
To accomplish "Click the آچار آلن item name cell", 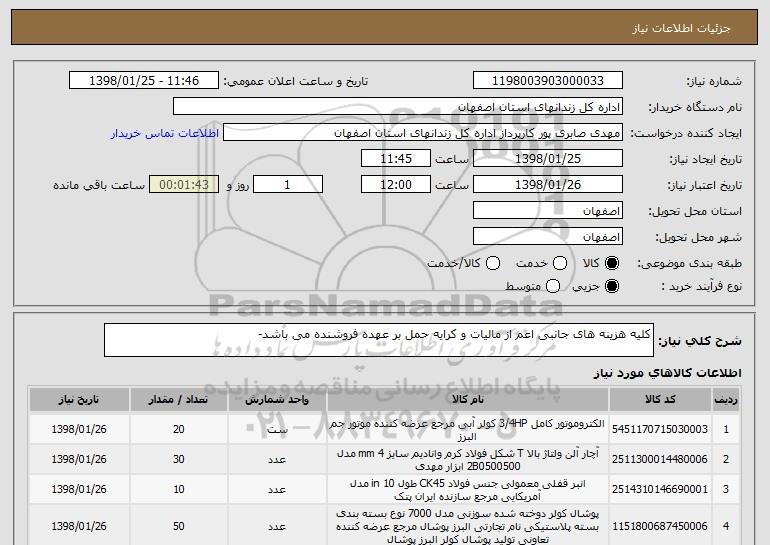I will [x=468, y=460].
